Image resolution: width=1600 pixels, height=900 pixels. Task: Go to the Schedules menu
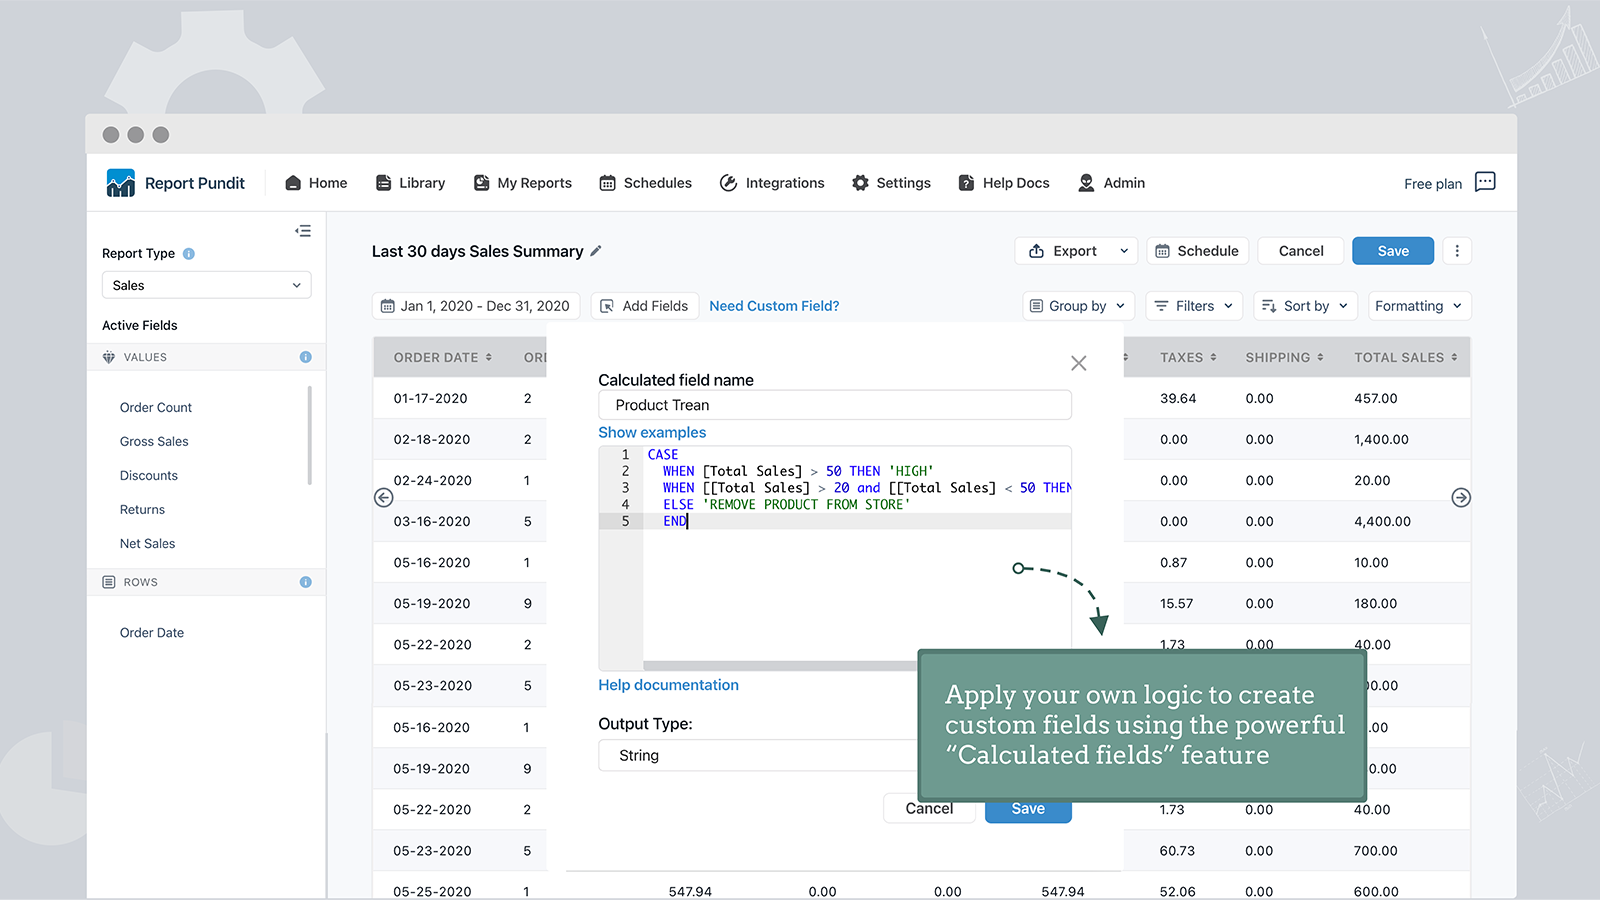(x=646, y=183)
